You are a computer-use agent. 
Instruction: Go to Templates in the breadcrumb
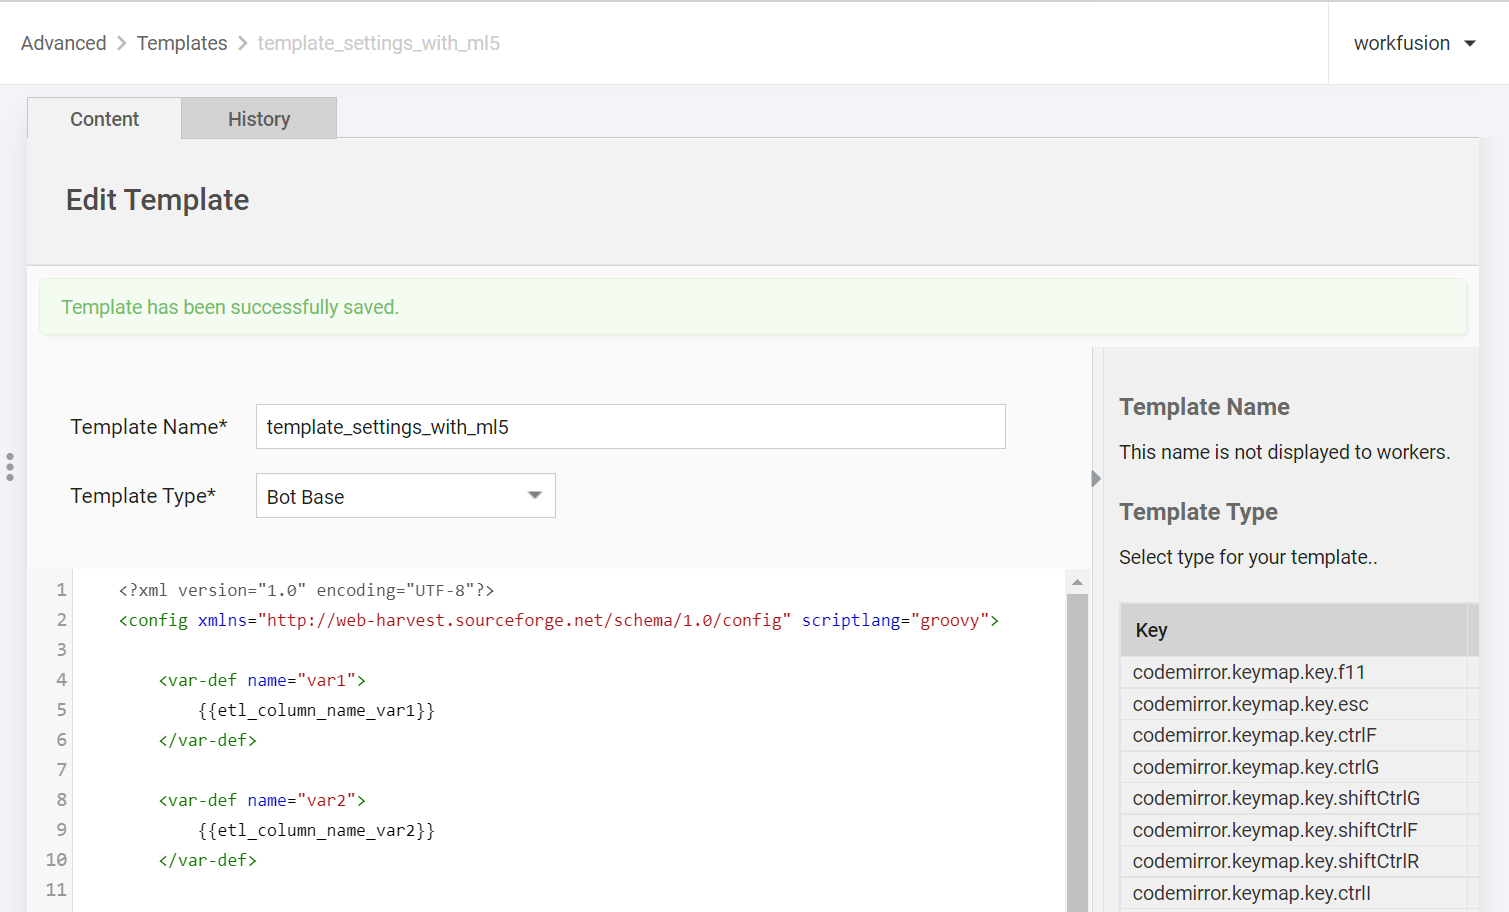(x=182, y=43)
